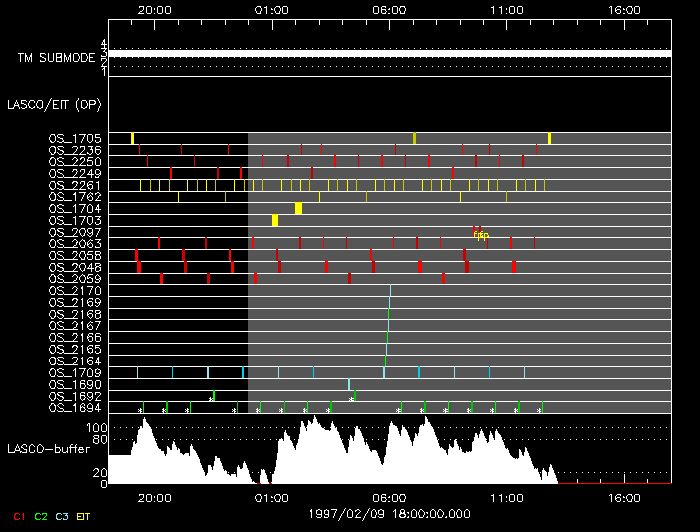
Task: Select the C3 legend label
Action: 63,515
